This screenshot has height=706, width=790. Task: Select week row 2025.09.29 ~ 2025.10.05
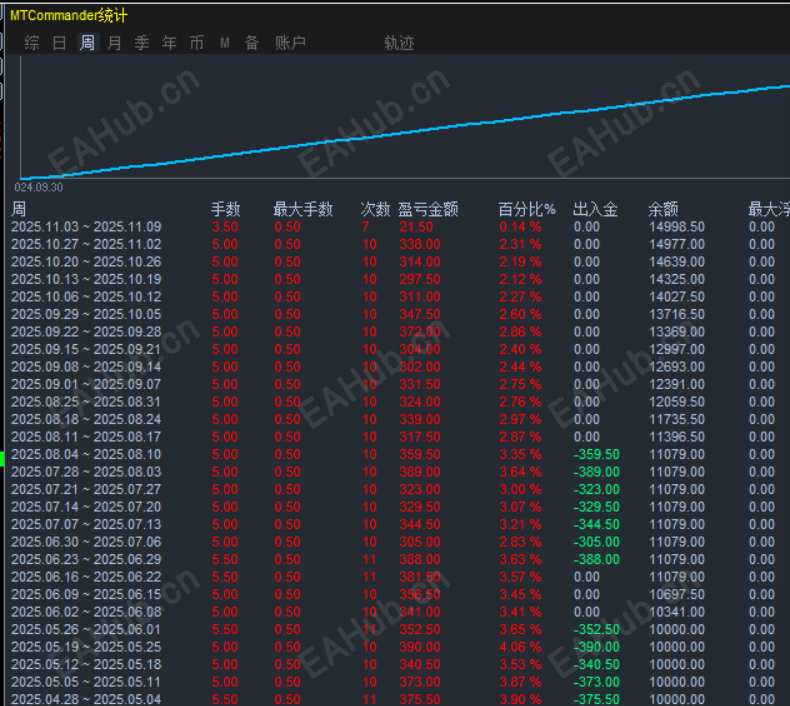[x=398, y=314]
